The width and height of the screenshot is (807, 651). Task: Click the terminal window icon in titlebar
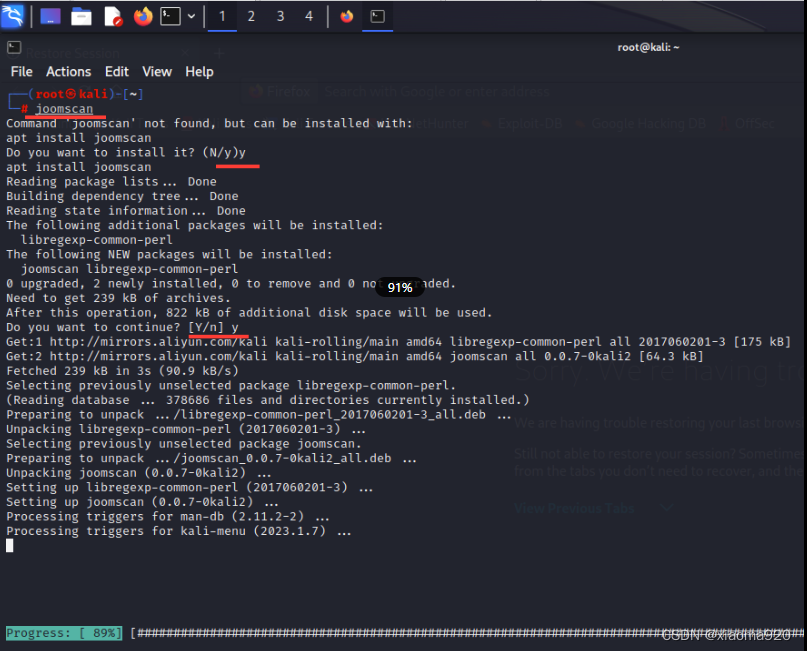coord(14,48)
